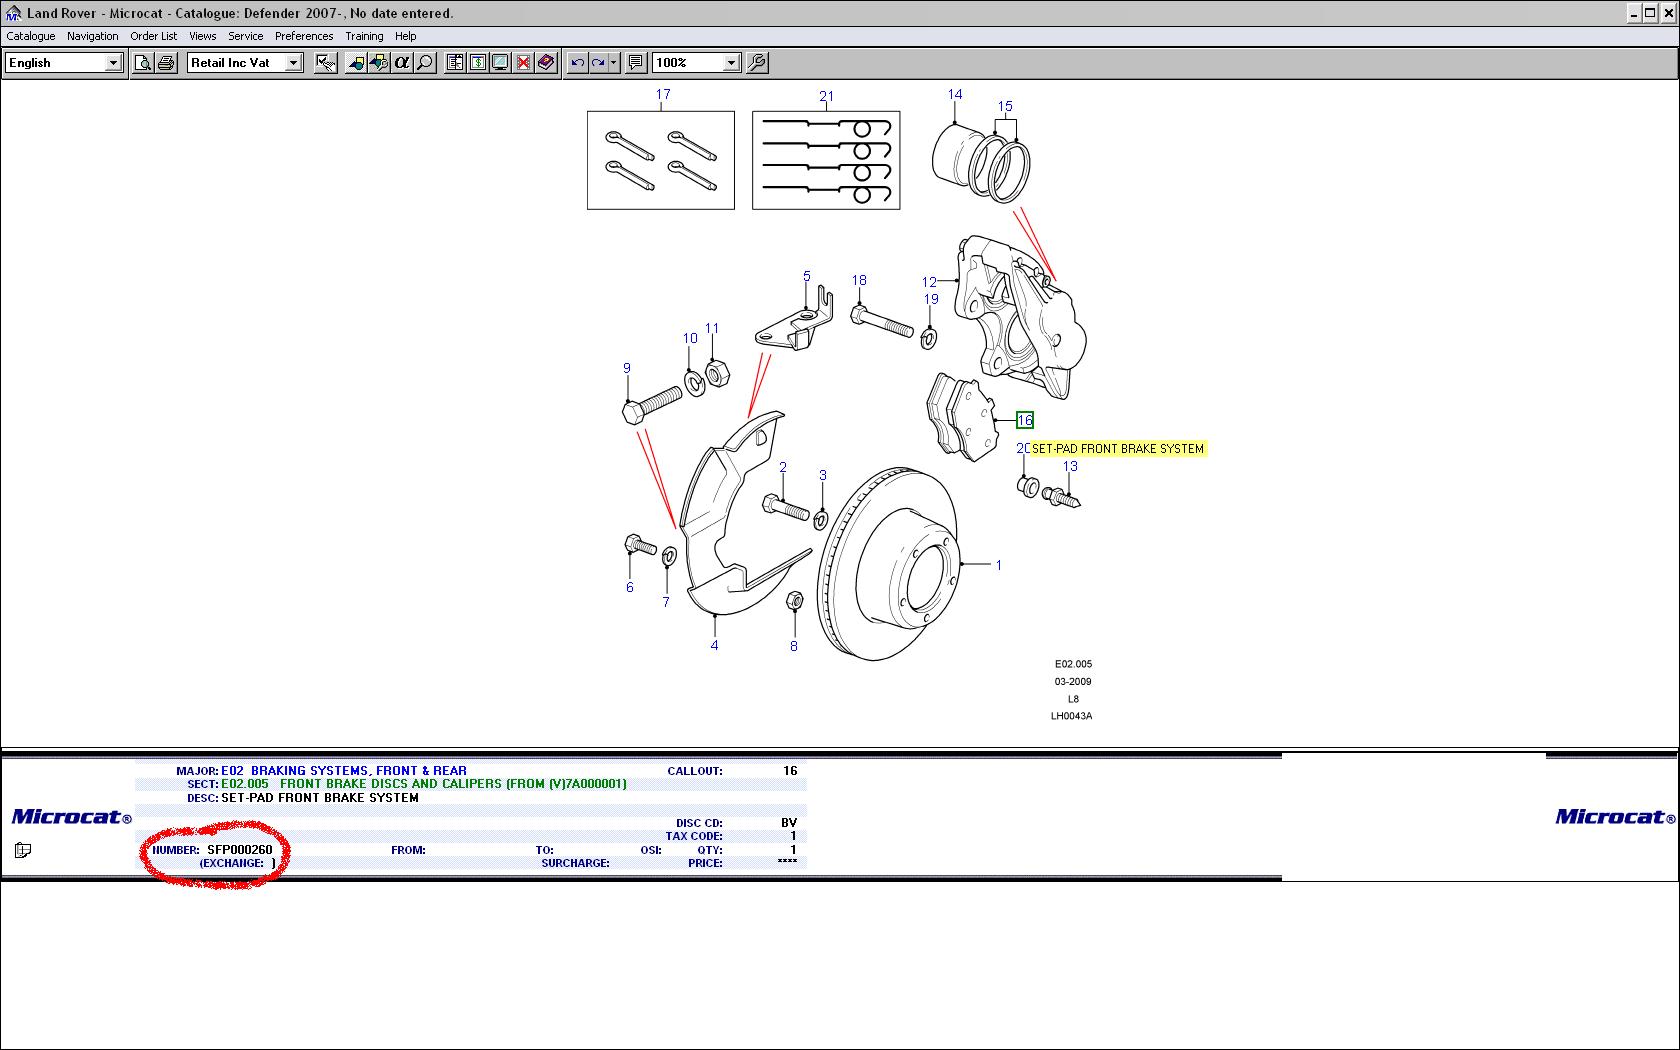Open the Service menu

click(246, 36)
